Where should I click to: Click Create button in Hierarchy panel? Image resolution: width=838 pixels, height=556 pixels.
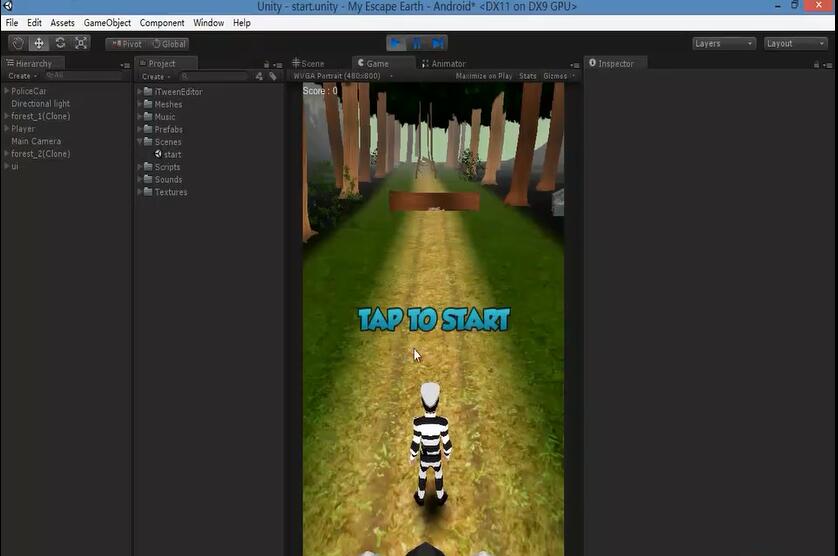coord(21,76)
